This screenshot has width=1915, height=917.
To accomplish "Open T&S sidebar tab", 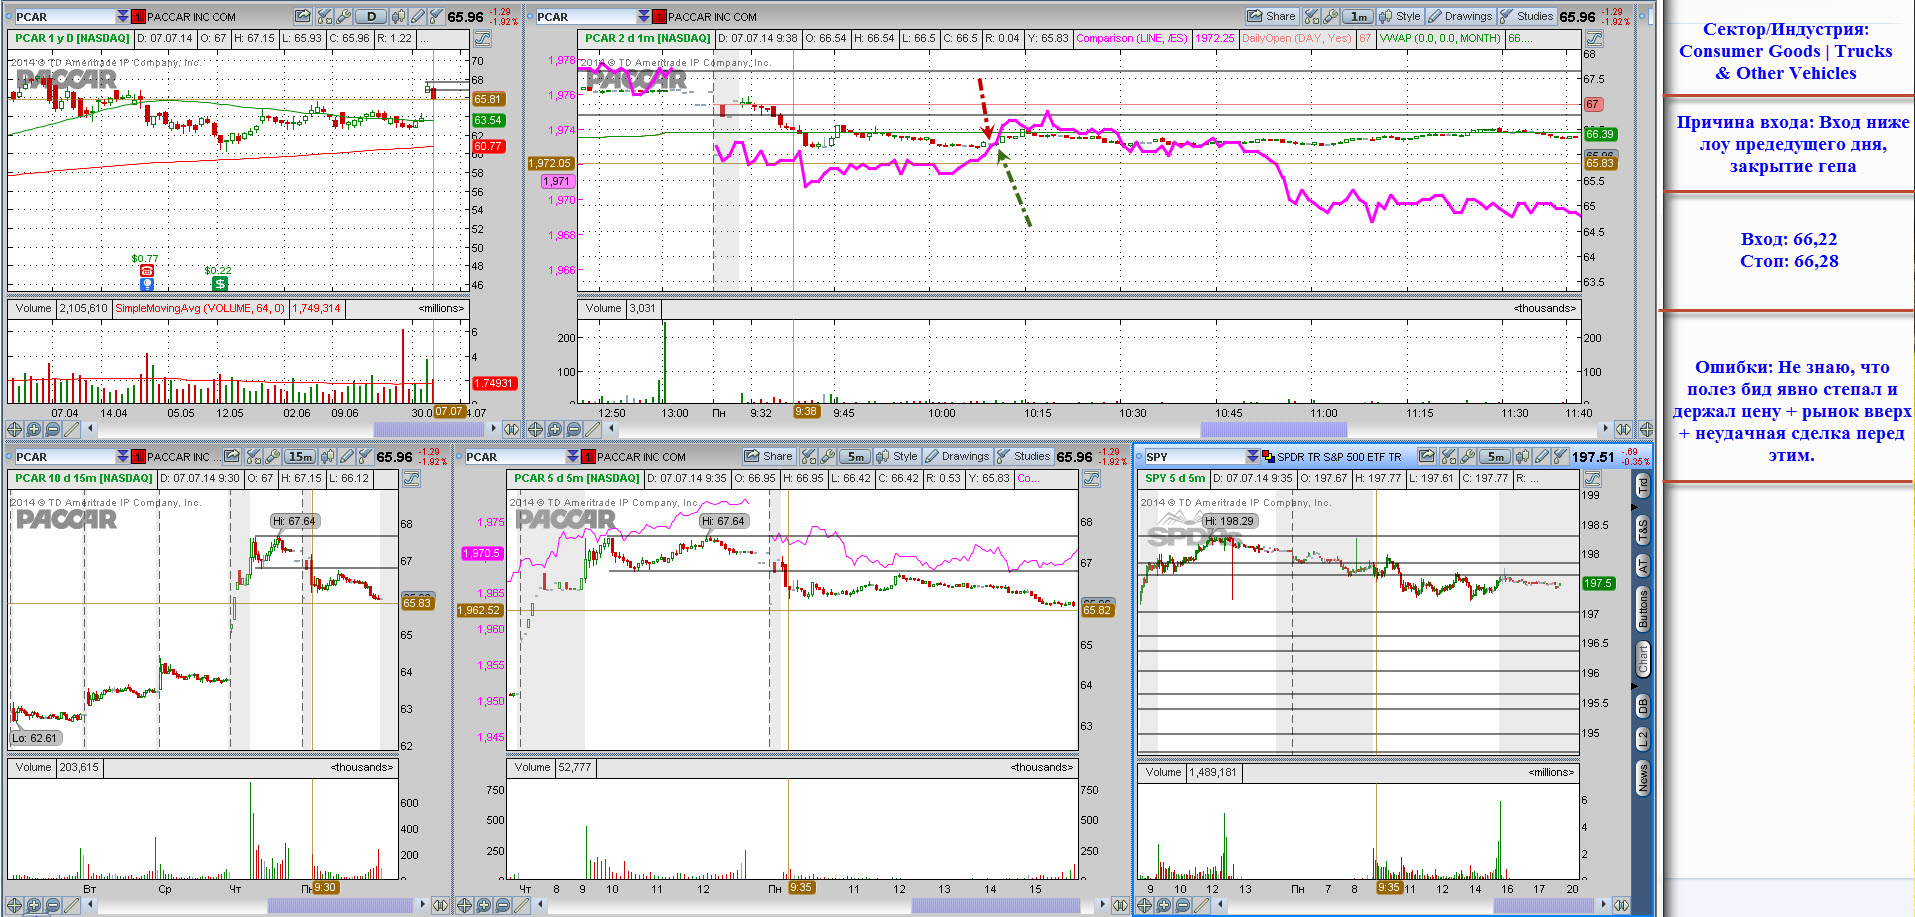I will tap(1642, 529).
